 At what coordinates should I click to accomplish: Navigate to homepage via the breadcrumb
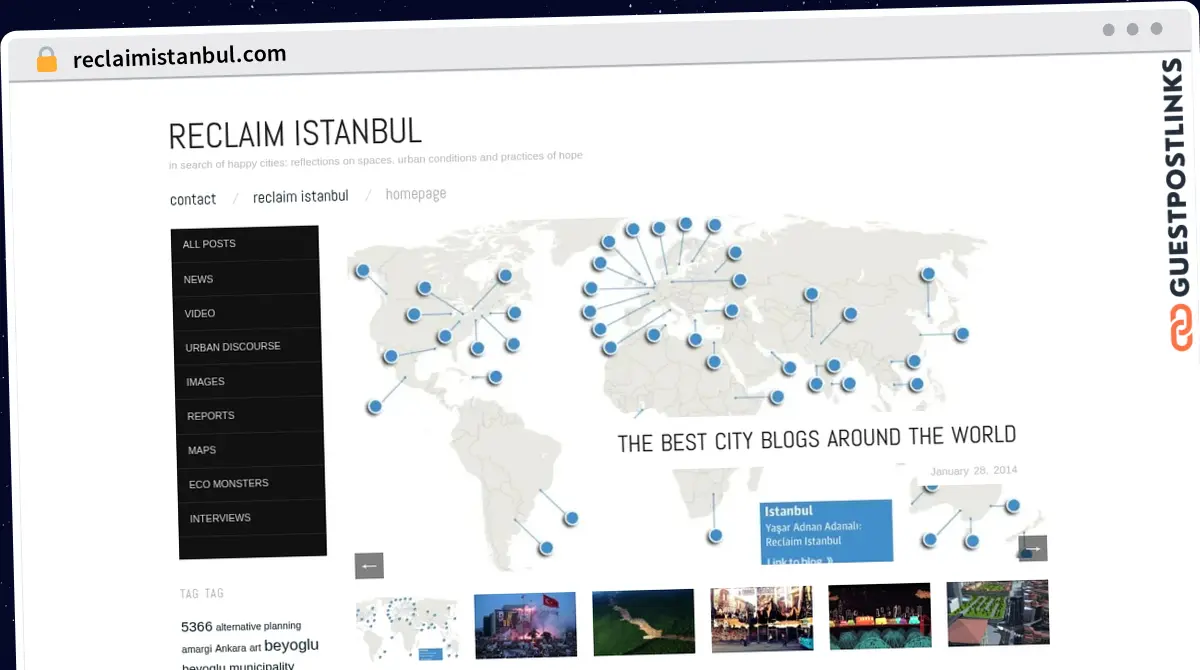click(416, 192)
